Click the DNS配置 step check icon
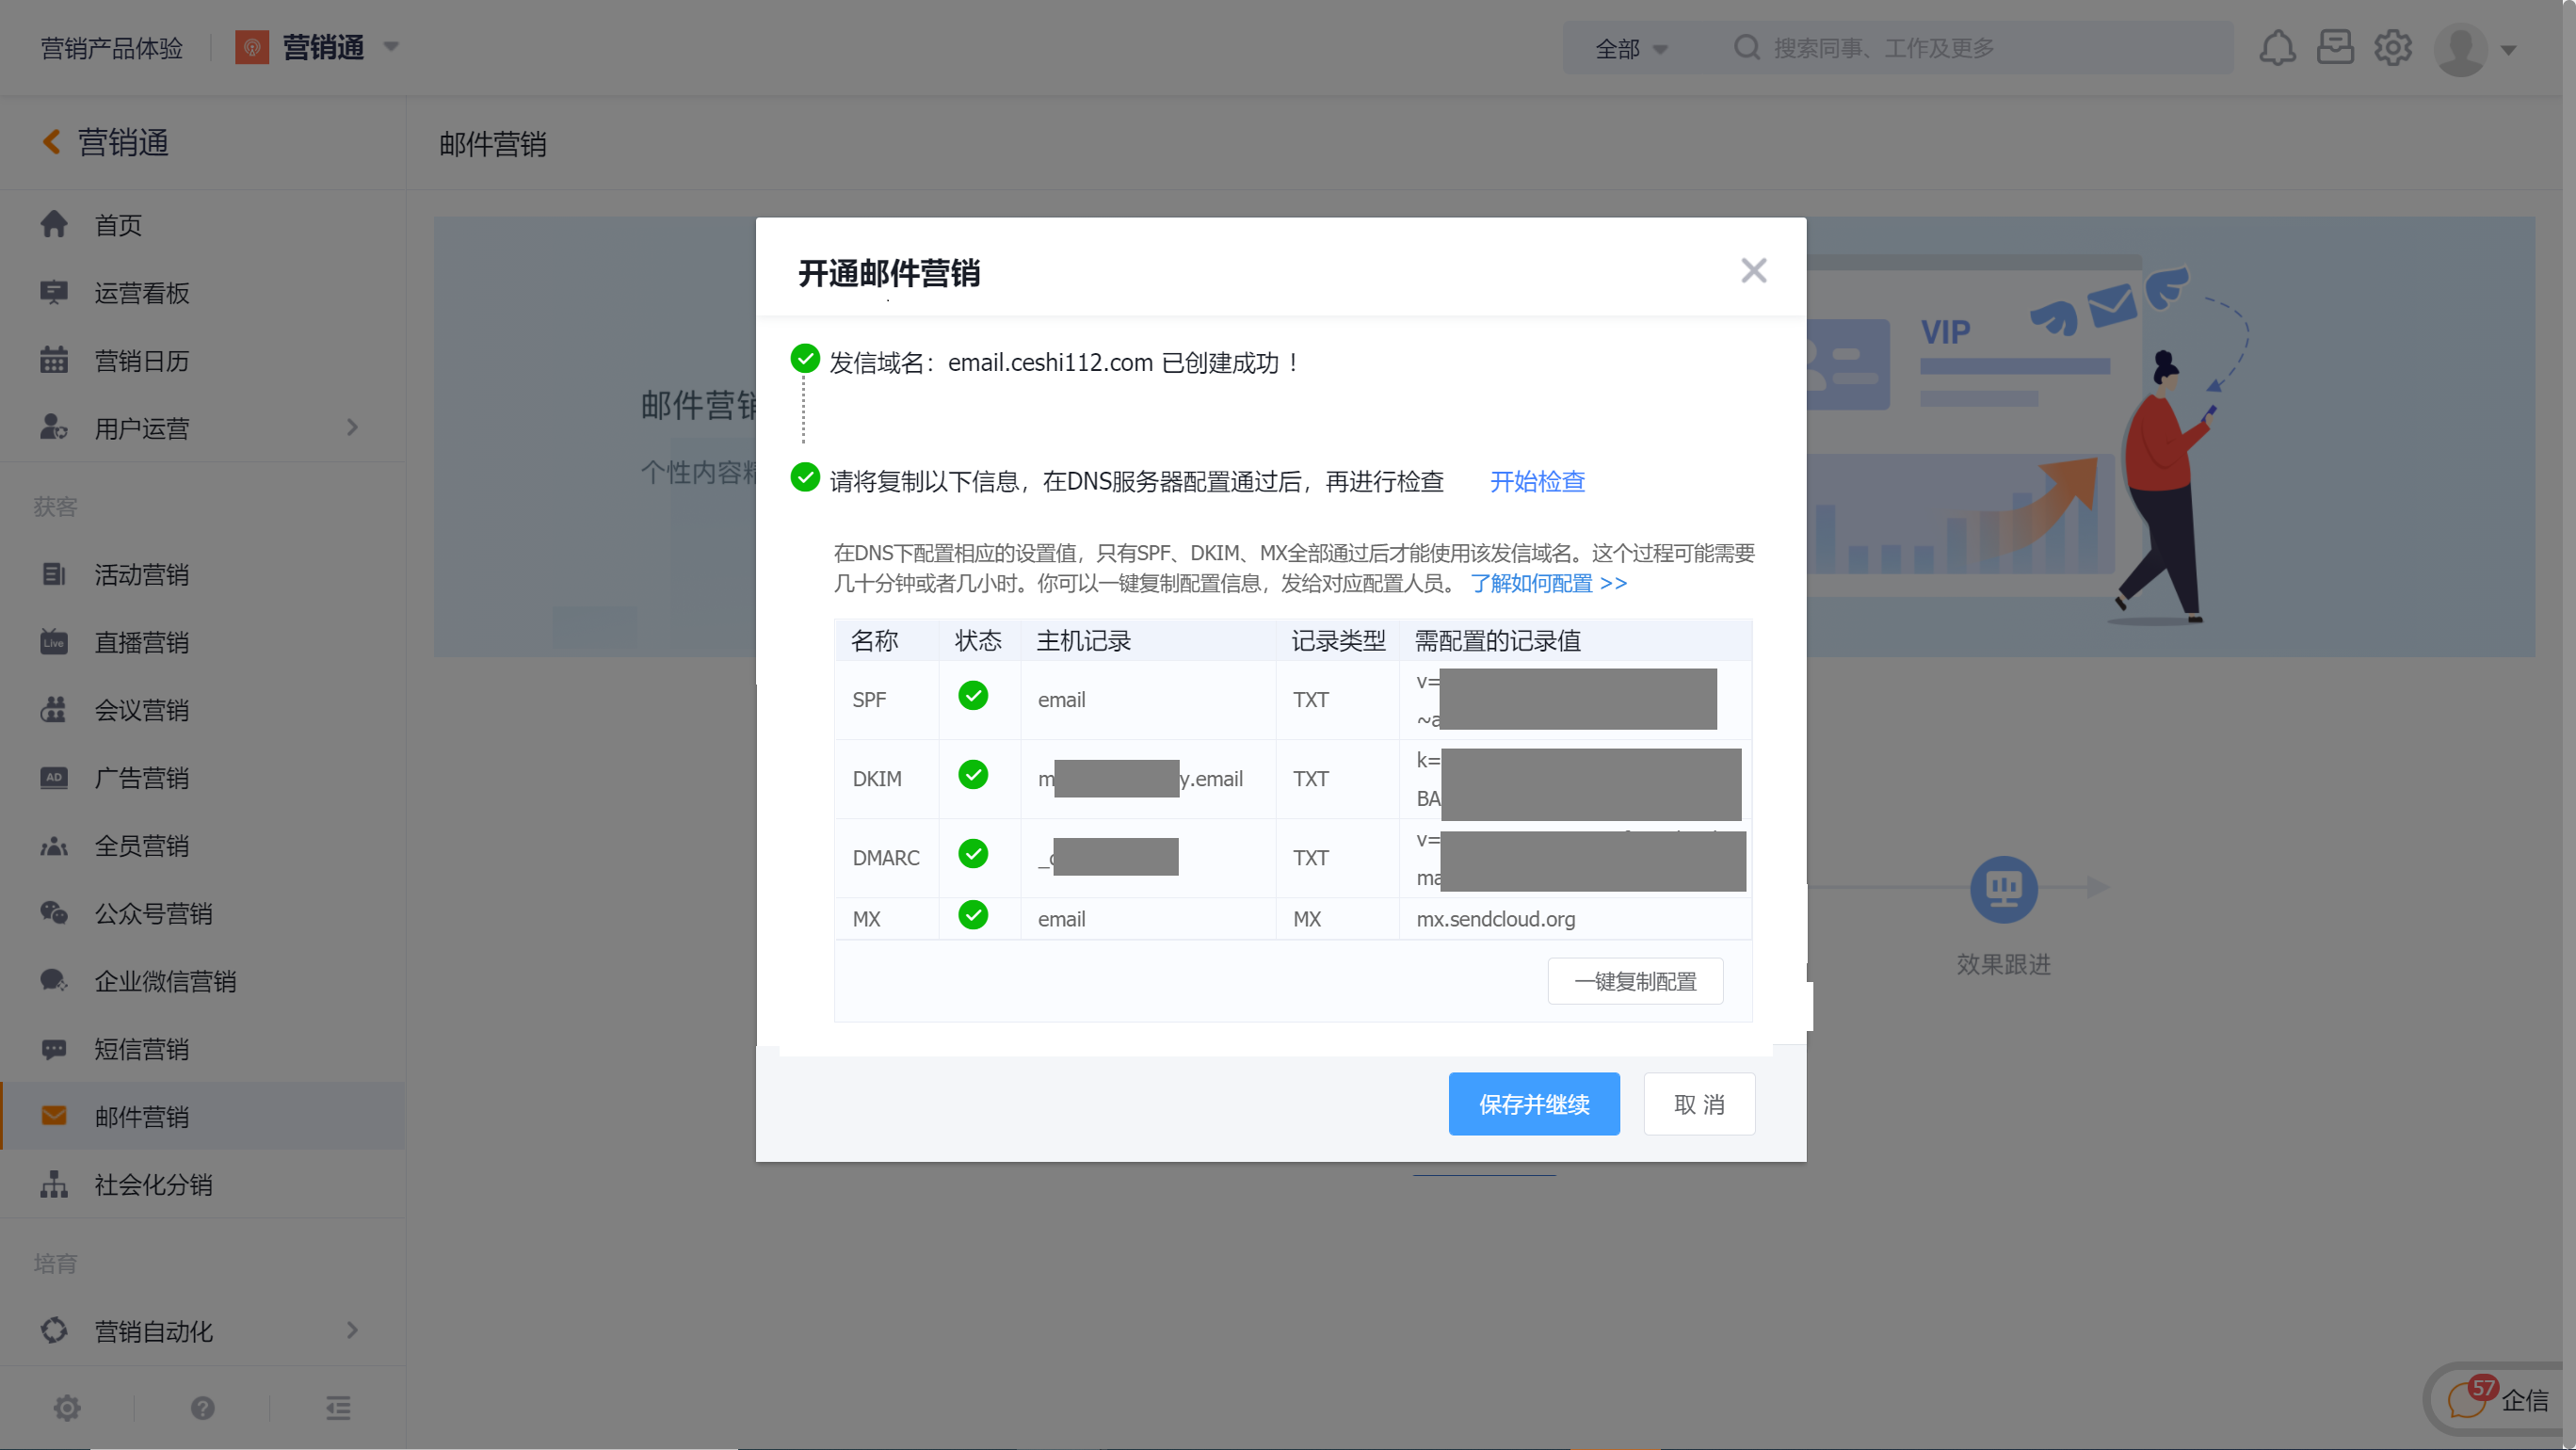 coord(805,477)
